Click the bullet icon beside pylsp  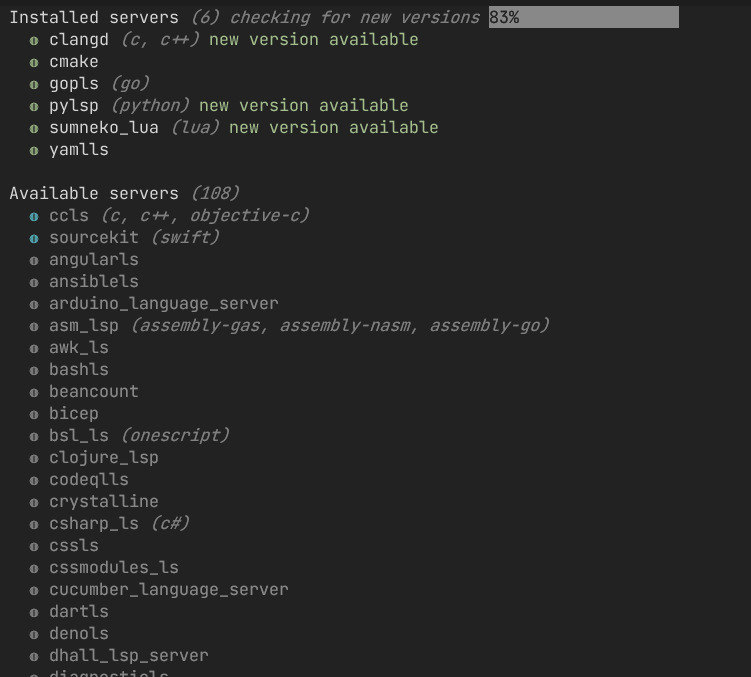point(34,106)
